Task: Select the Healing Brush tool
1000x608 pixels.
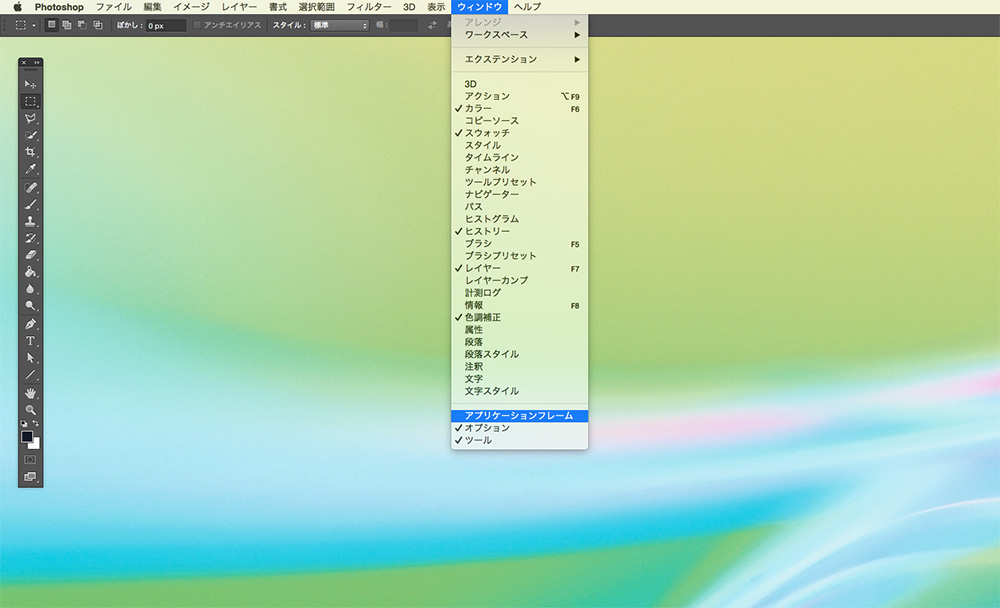Action: click(x=30, y=188)
